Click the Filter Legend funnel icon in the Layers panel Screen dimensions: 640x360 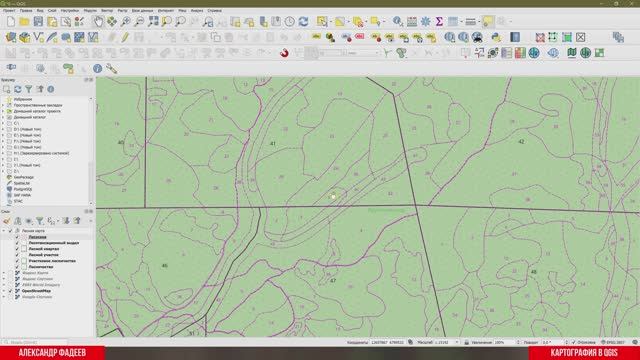coord(40,221)
